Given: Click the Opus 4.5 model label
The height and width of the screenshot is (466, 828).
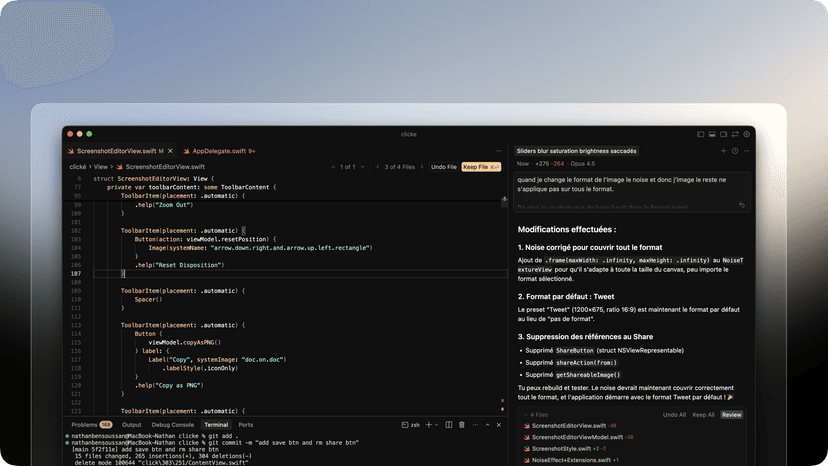Looking at the screenshot, I should pos(582,164).
